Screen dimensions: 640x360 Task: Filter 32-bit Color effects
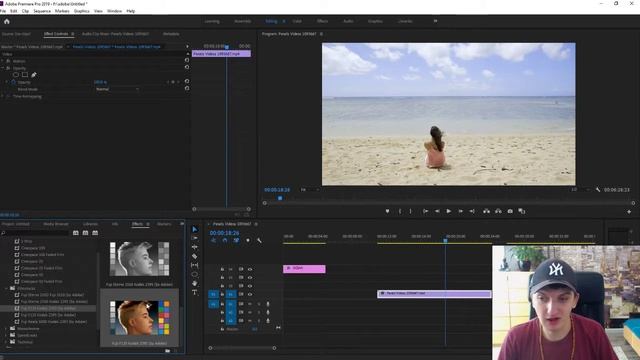(x=85, y=233)
